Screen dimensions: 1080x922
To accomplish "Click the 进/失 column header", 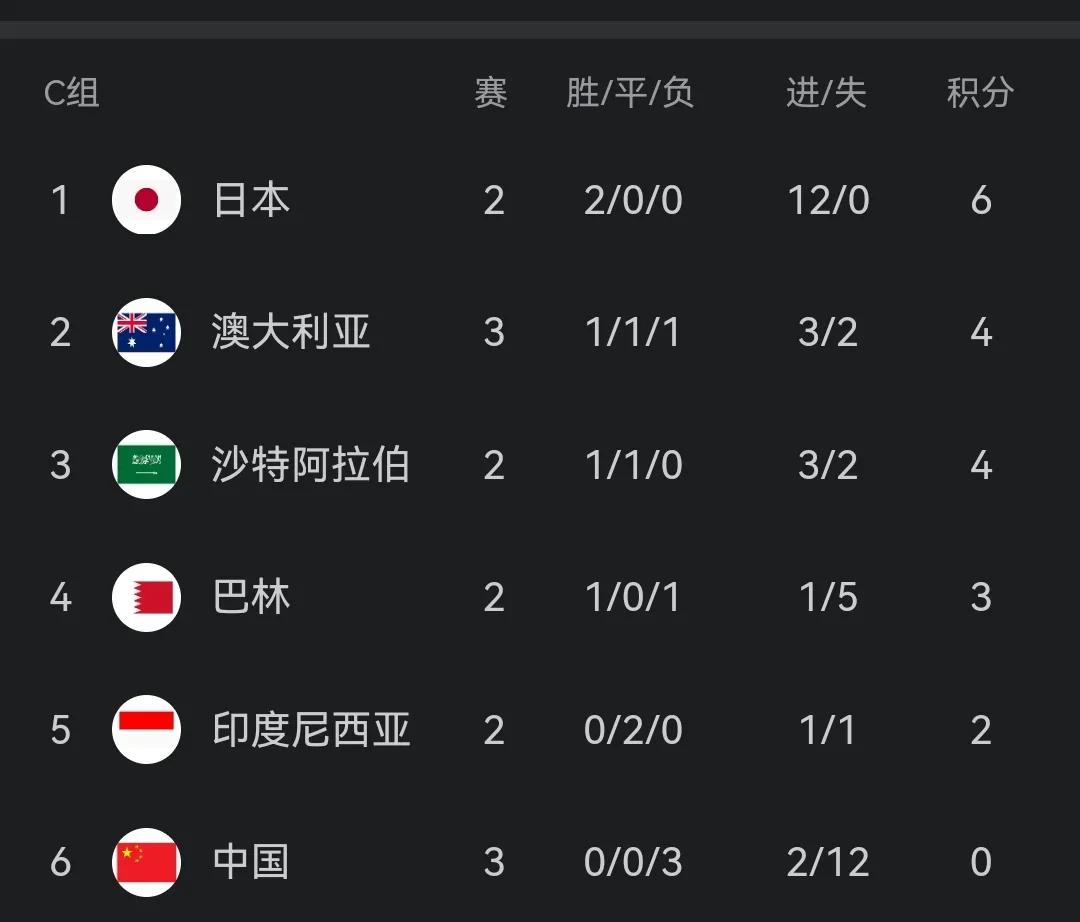I will tap(827, 93).
